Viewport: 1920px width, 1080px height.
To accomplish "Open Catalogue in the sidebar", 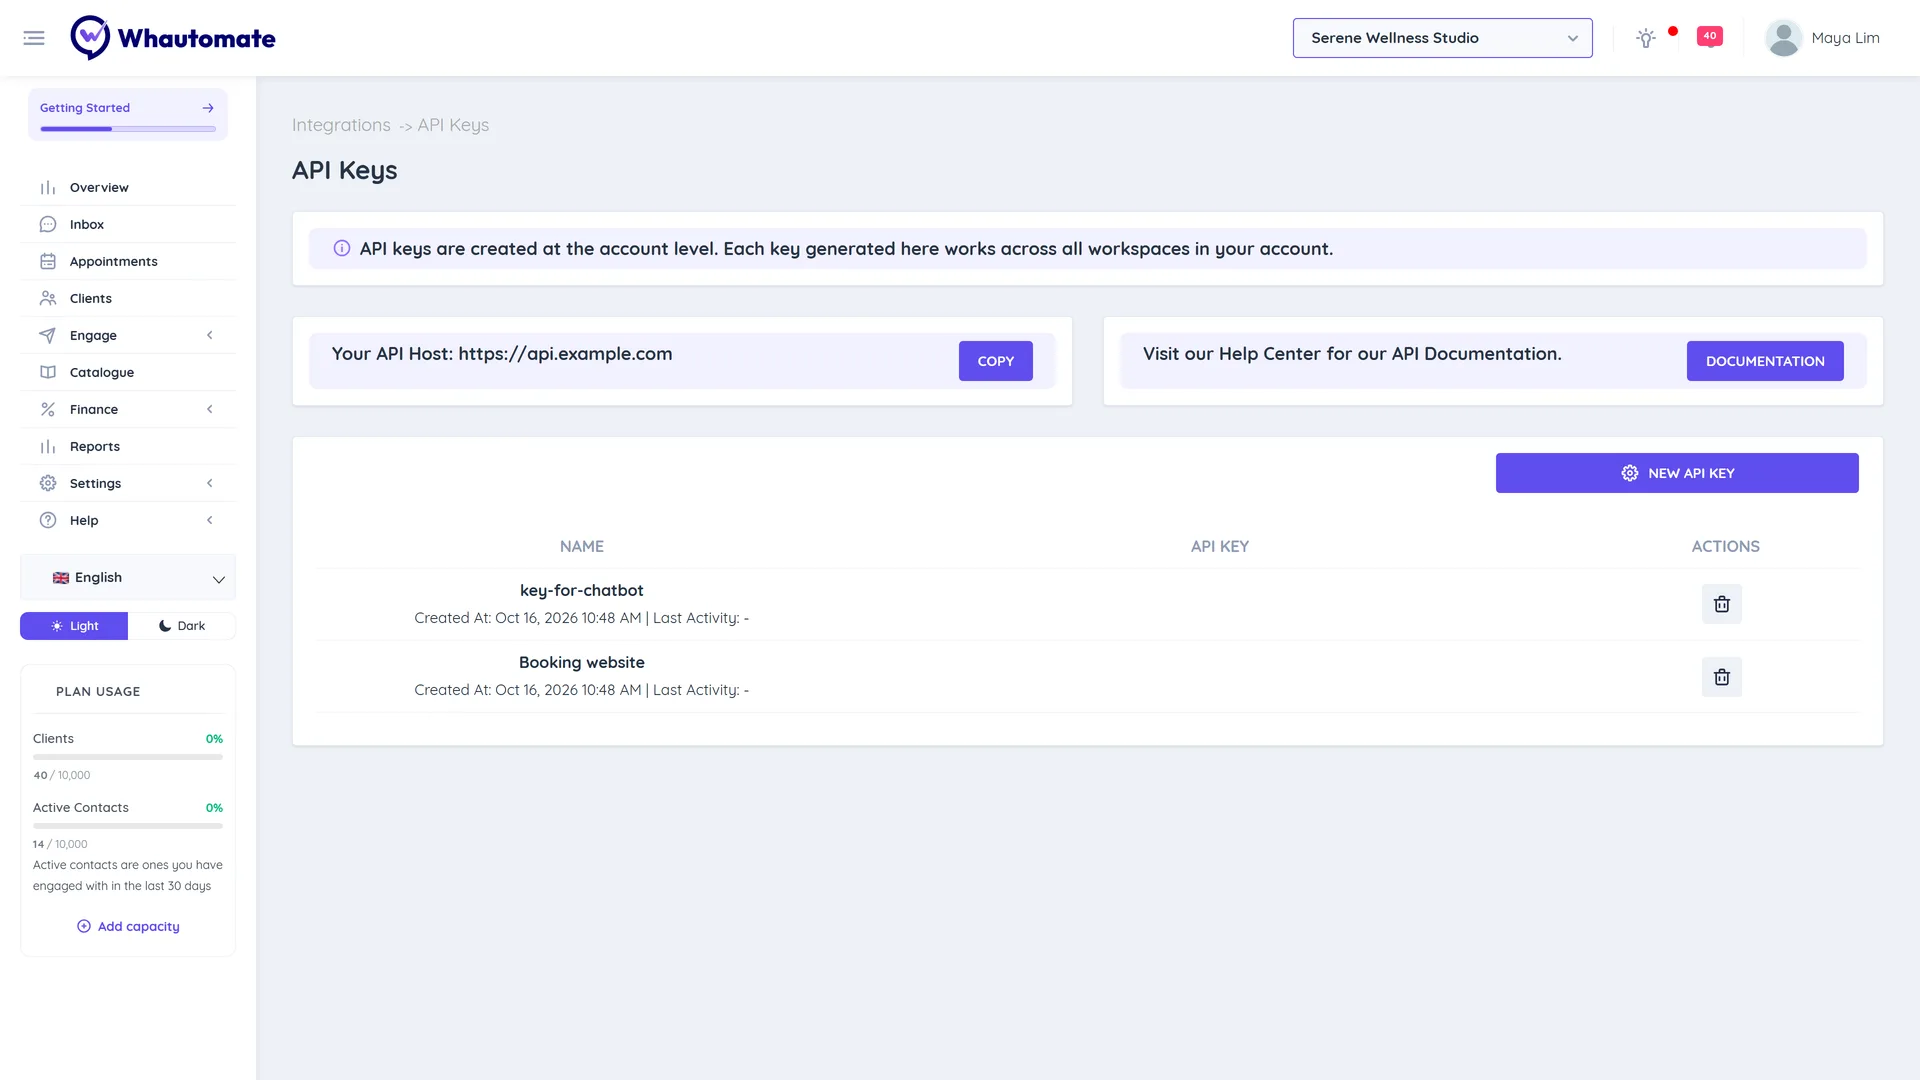I will [x=128, y=372].
